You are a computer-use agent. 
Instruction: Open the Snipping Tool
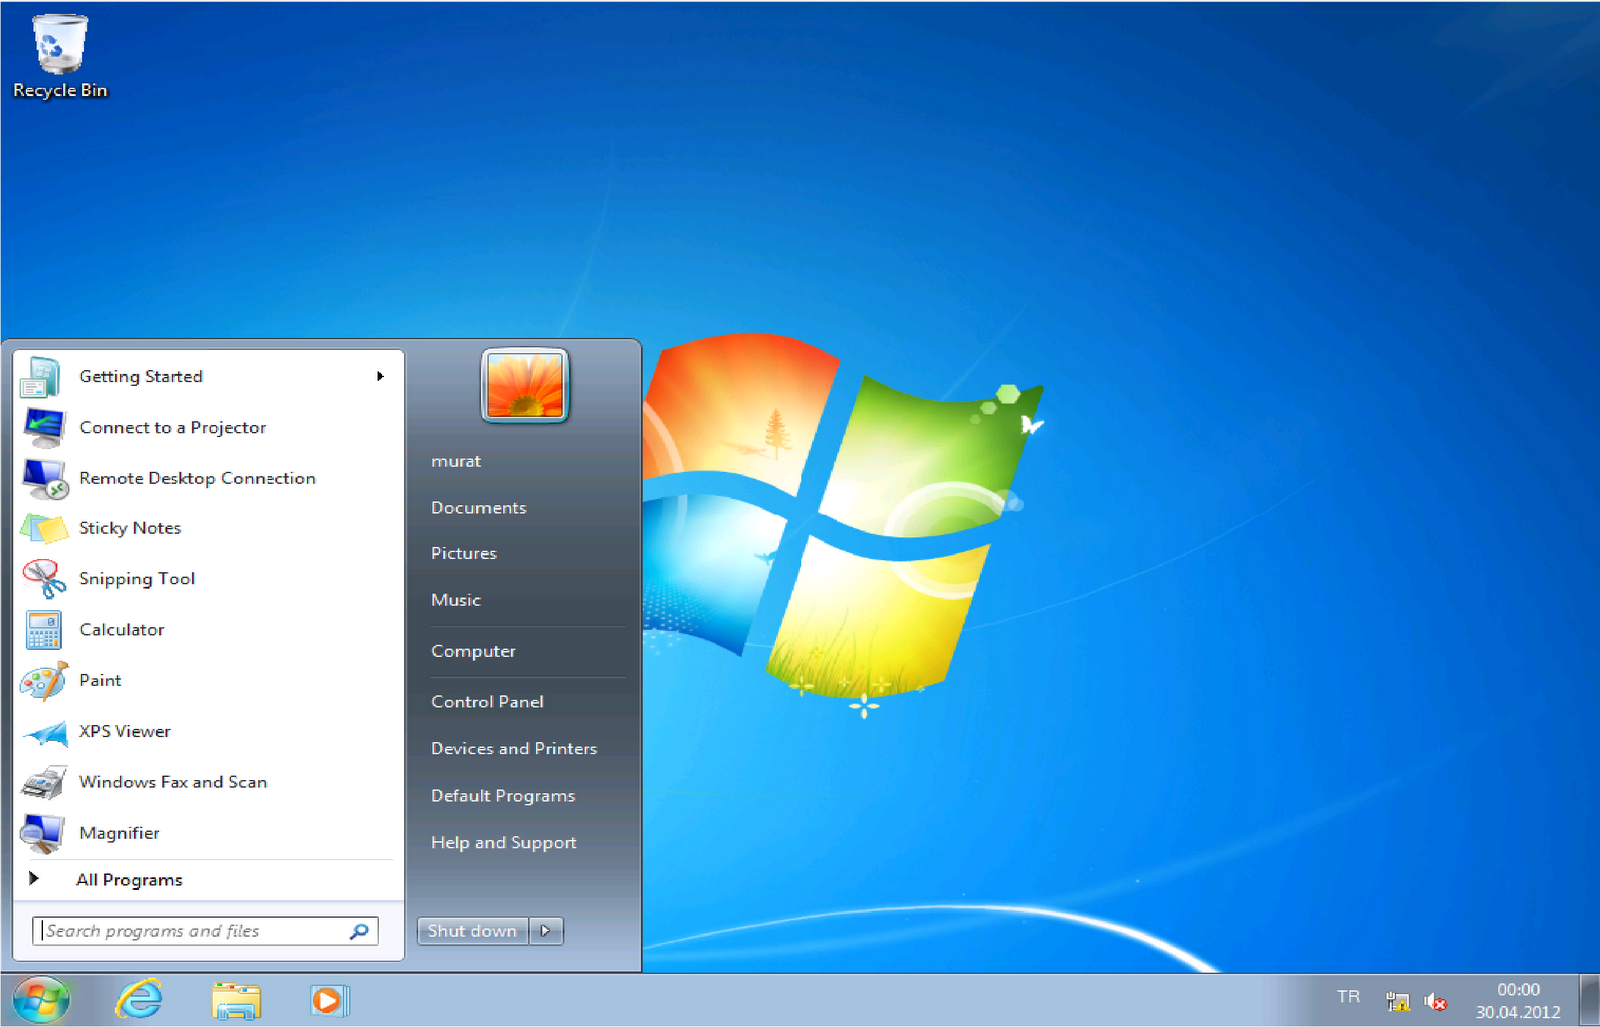(137, 578)
